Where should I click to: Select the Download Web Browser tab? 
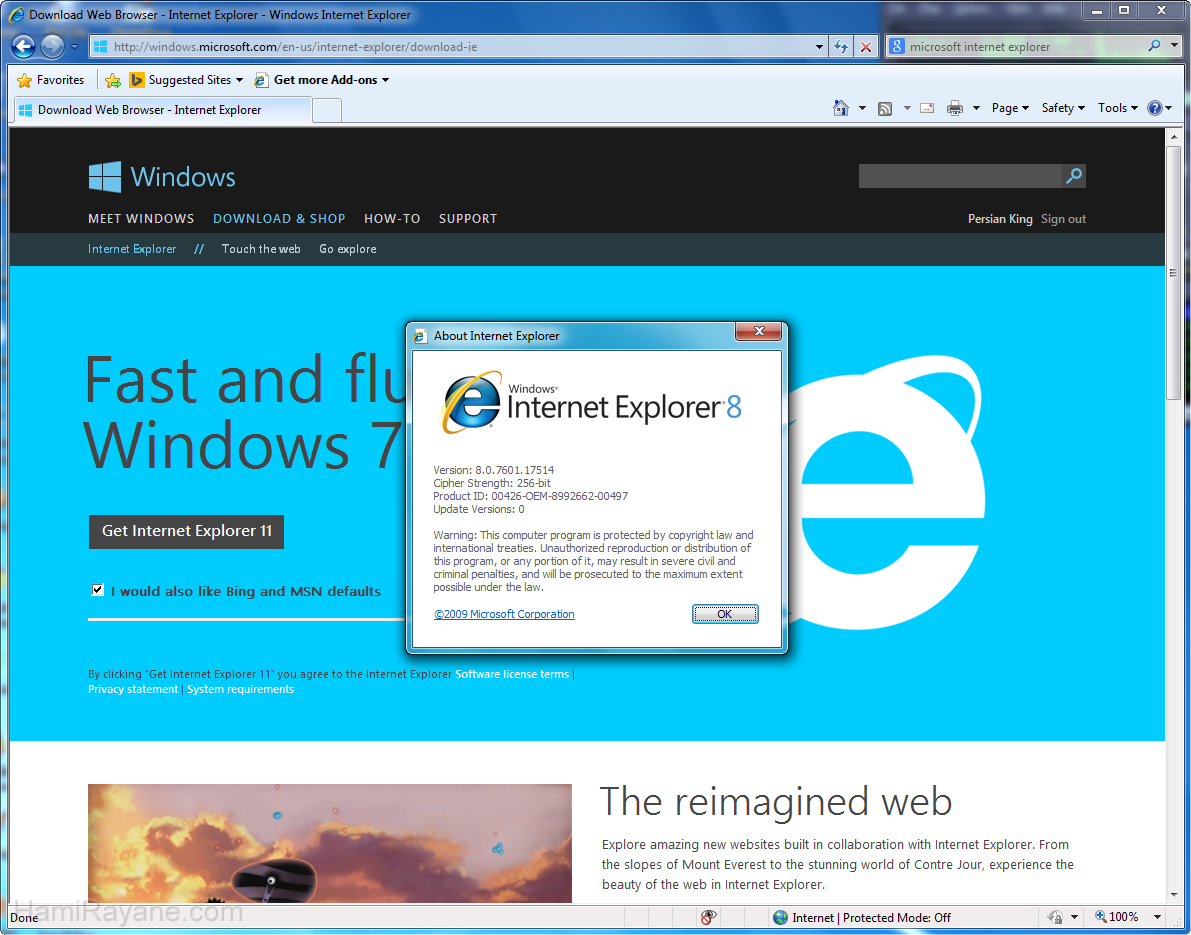pos(162,110)
